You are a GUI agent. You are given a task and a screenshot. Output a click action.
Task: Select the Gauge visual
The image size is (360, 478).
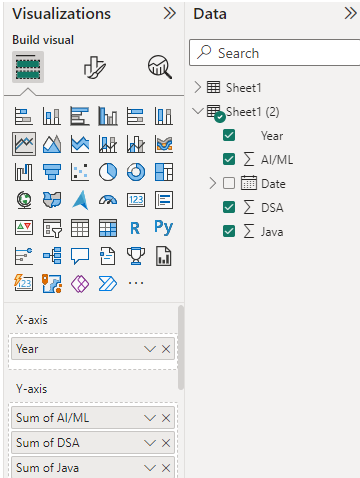tap(108, 200)
